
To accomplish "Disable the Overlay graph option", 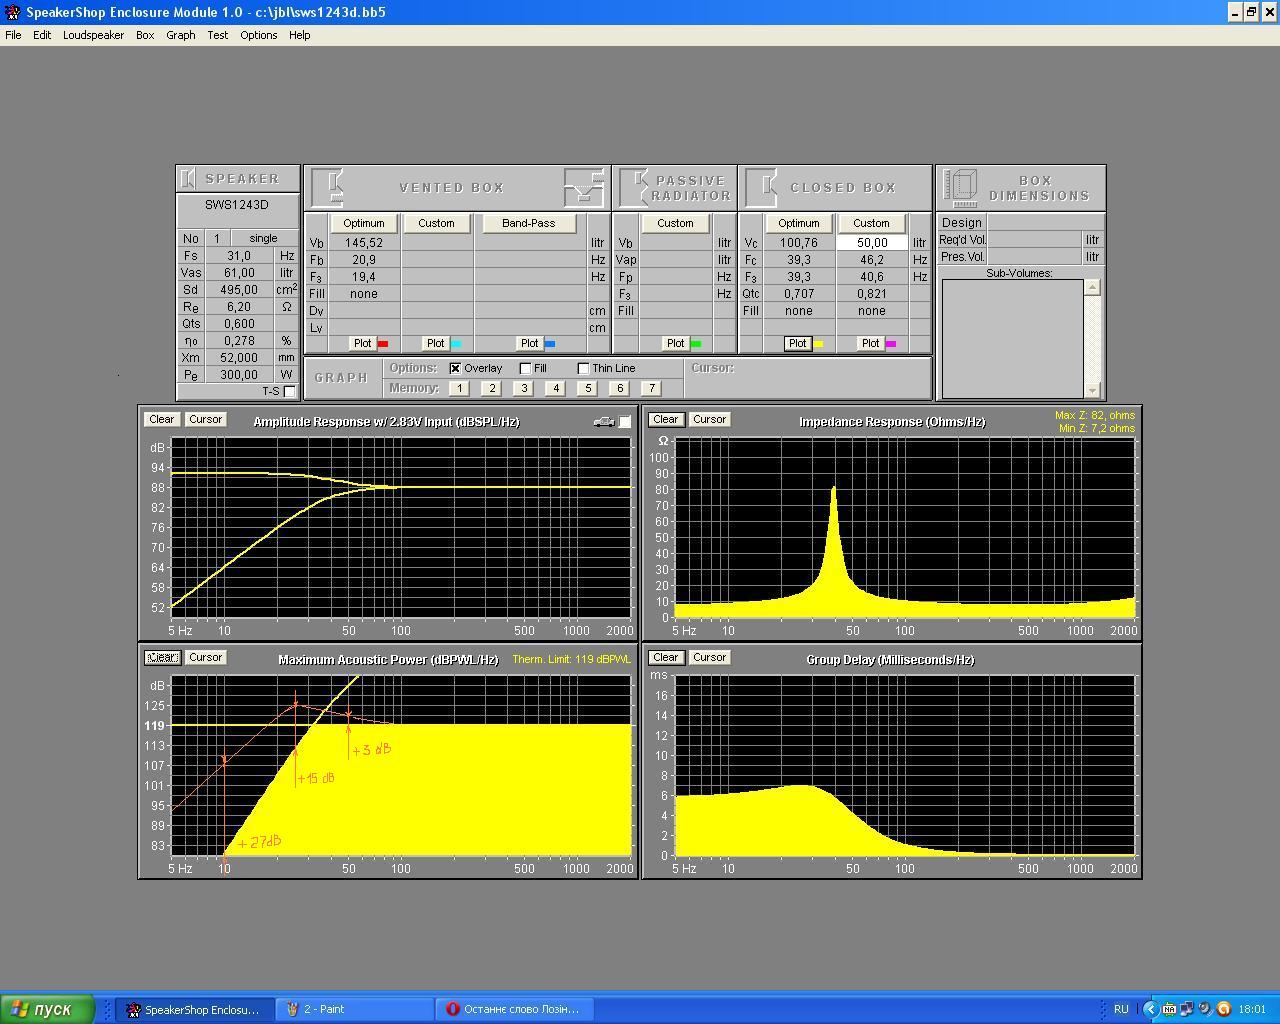I will (456, 368).
